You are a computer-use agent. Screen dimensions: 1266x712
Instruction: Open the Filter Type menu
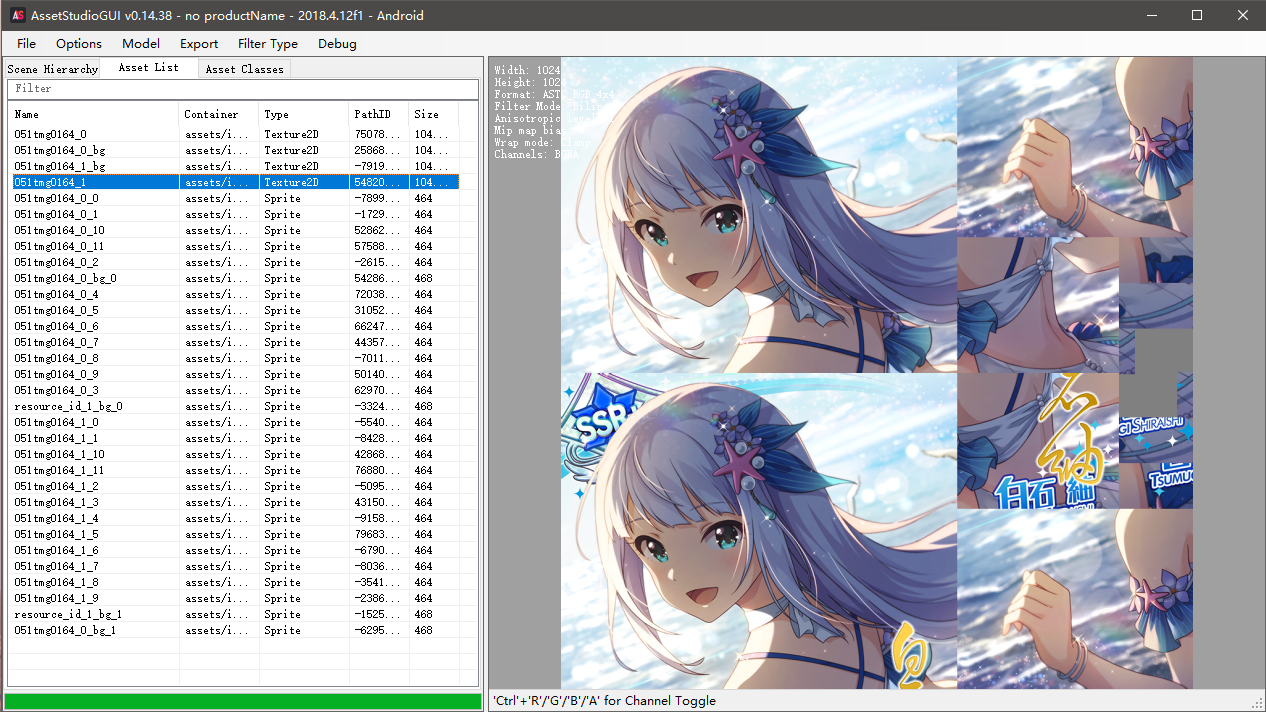coord(268,43)
